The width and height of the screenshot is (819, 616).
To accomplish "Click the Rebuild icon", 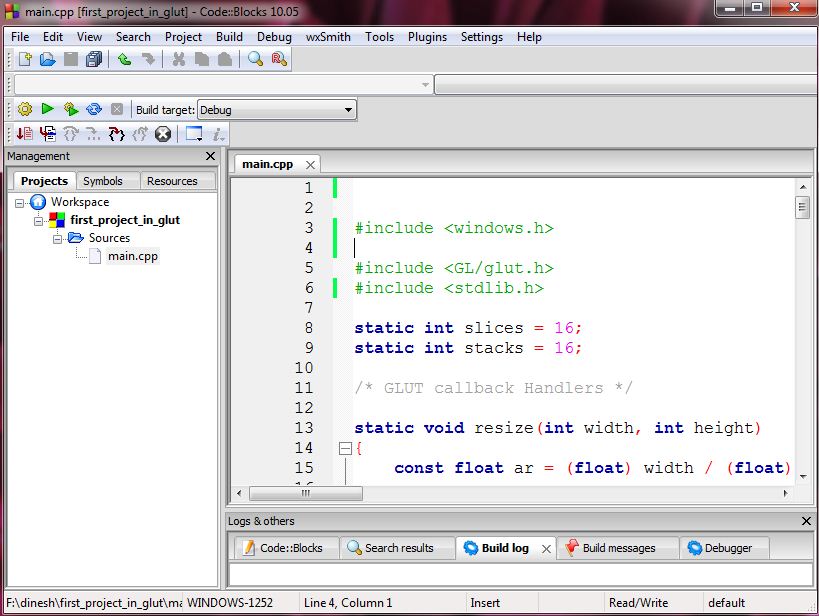I will [x=94, y=109].
